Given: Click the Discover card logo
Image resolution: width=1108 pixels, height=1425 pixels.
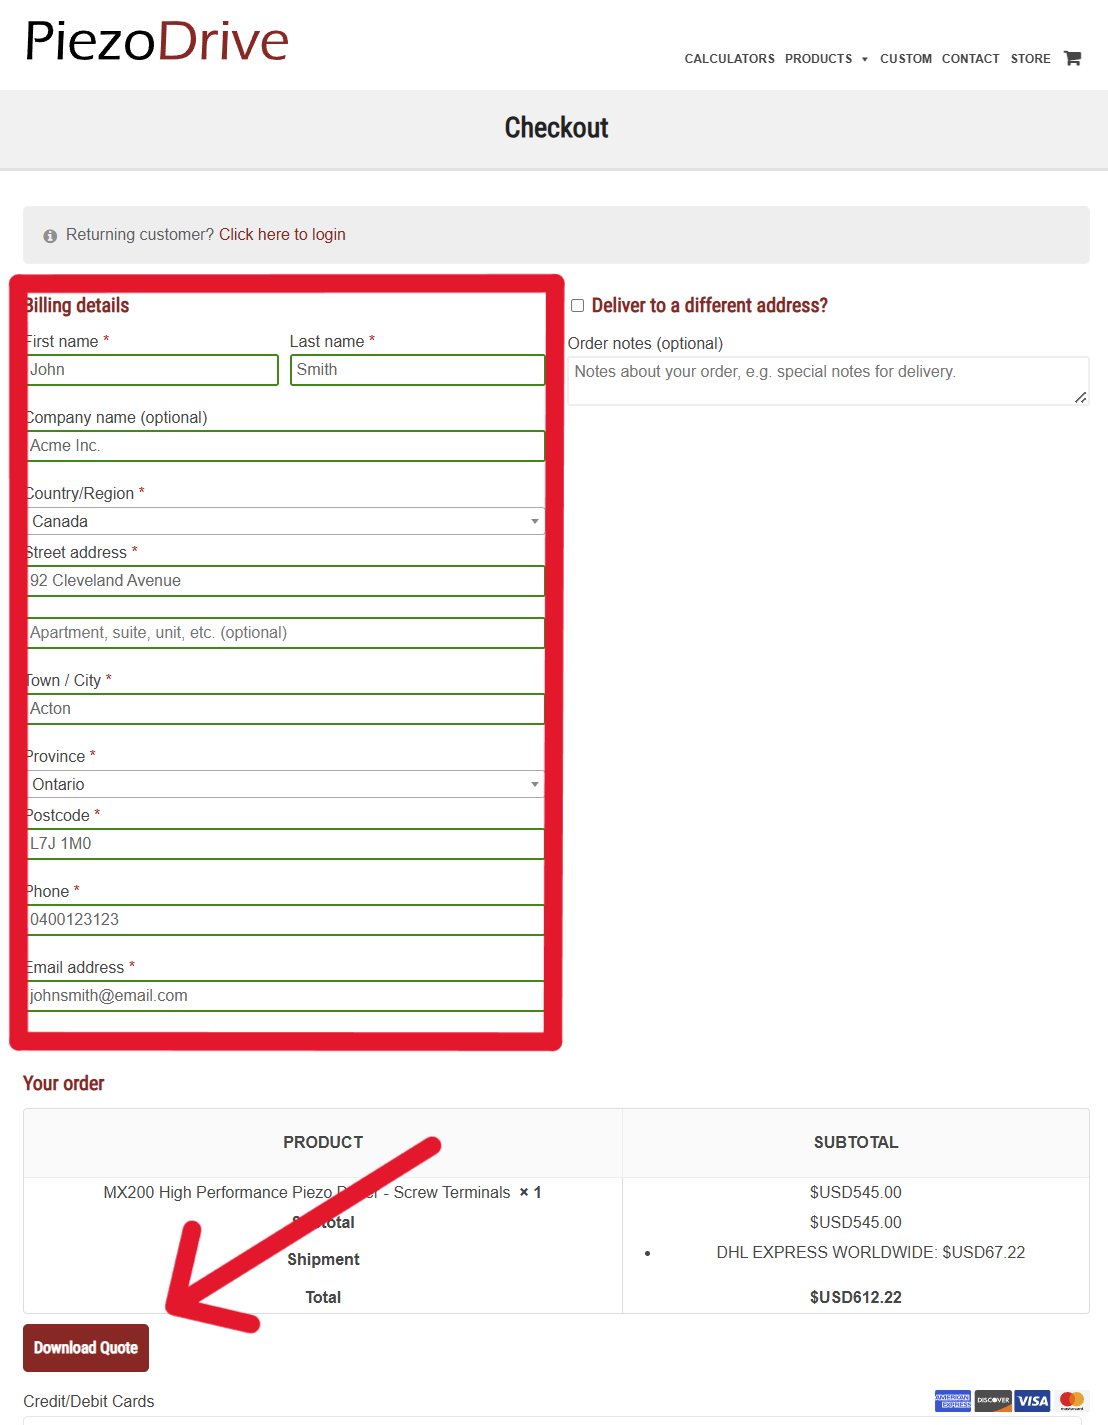Looking at the screenshot, I should point(993,1401).
